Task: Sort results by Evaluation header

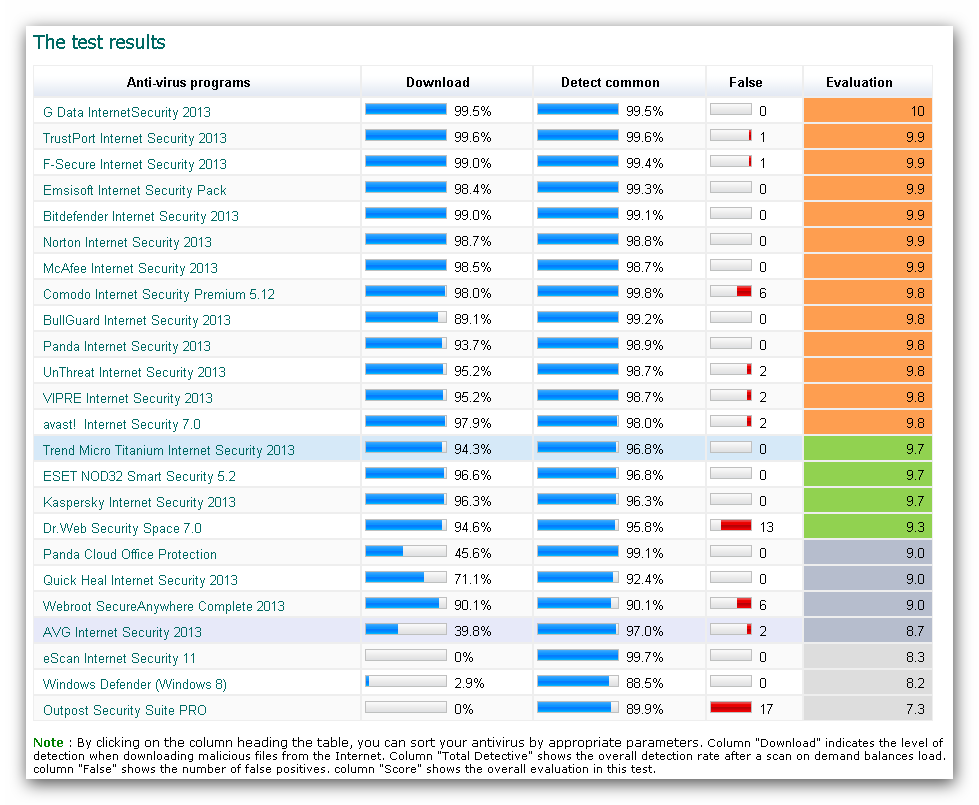Action: coord(859,82)
